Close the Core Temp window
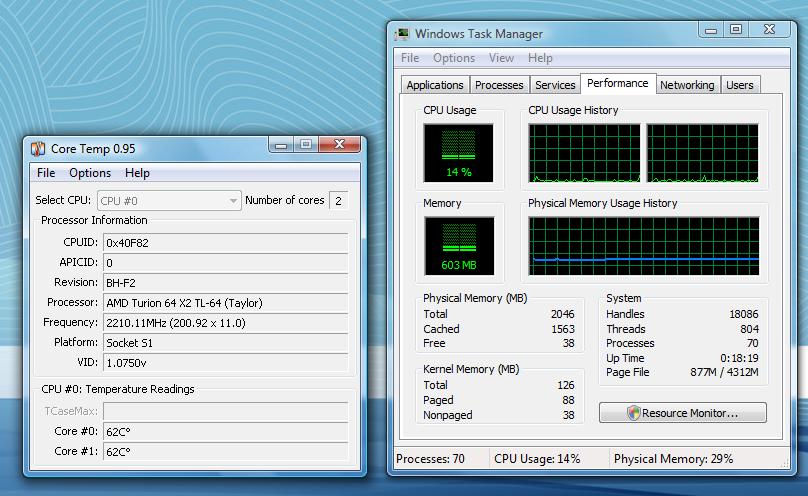808x496 pixels. click(339, 145)
